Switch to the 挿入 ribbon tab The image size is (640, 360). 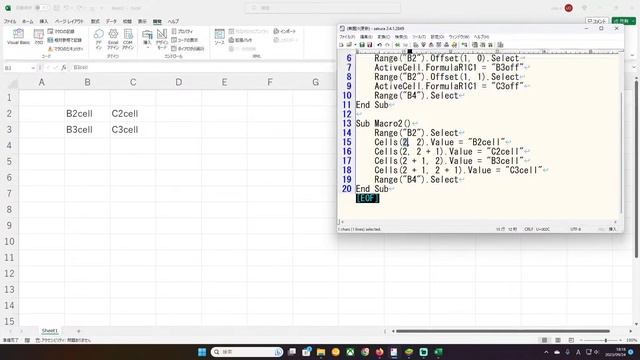pyautogui.click(x=44, y=21)
